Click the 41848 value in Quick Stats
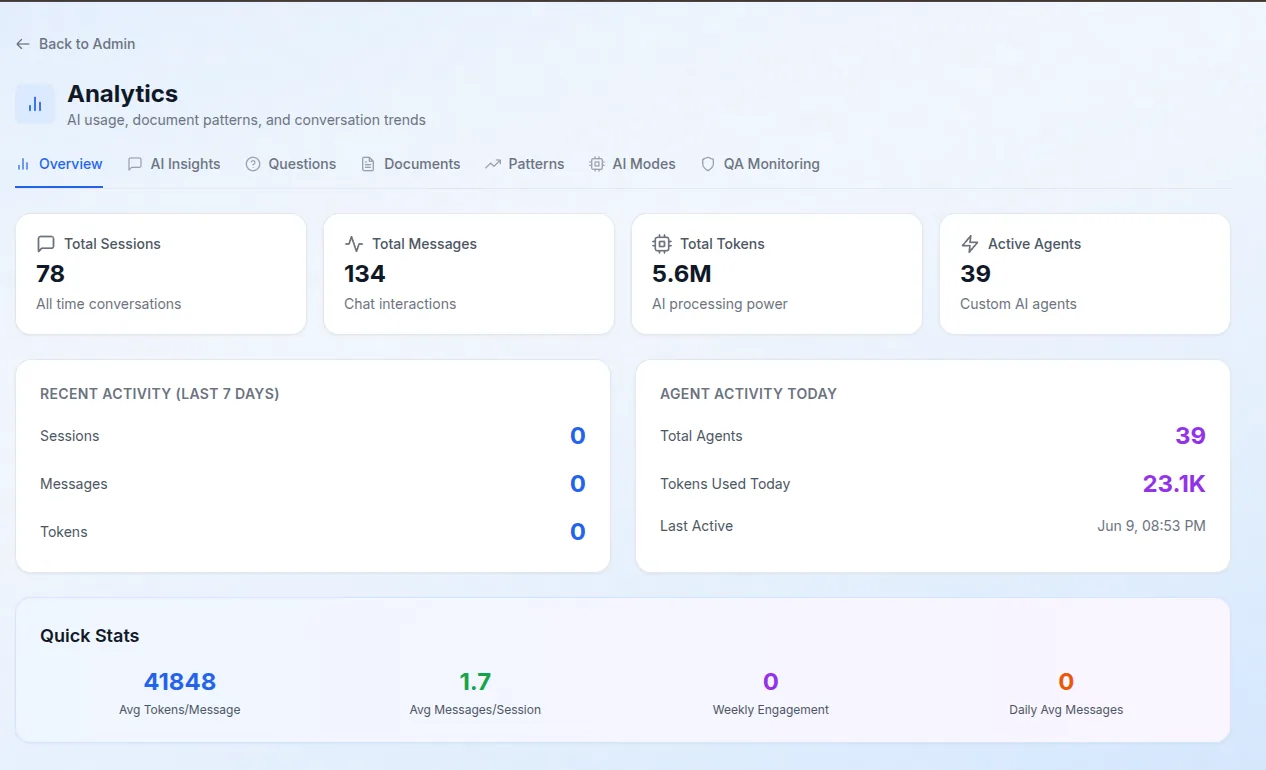 [180, 682]
